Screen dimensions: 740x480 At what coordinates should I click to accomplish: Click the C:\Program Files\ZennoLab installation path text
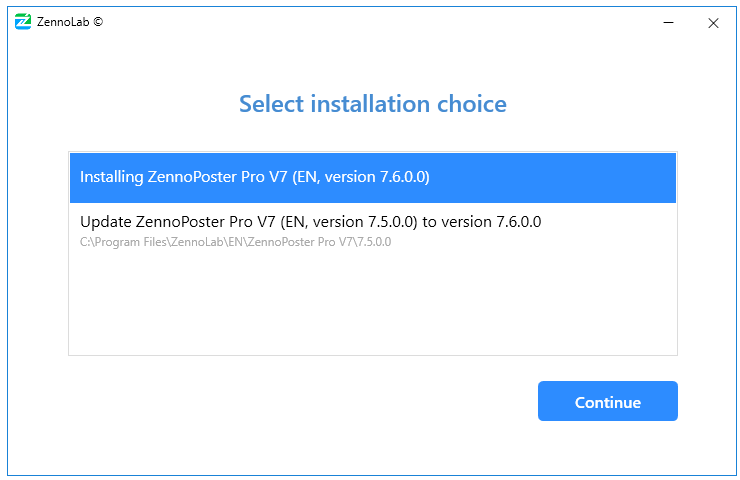(235, 242)
